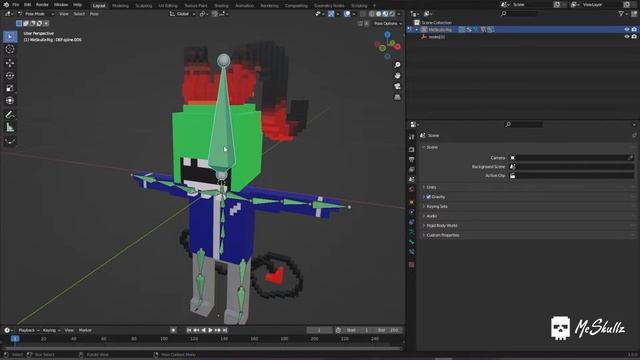Select the Annotate tool

pos(10,115)
